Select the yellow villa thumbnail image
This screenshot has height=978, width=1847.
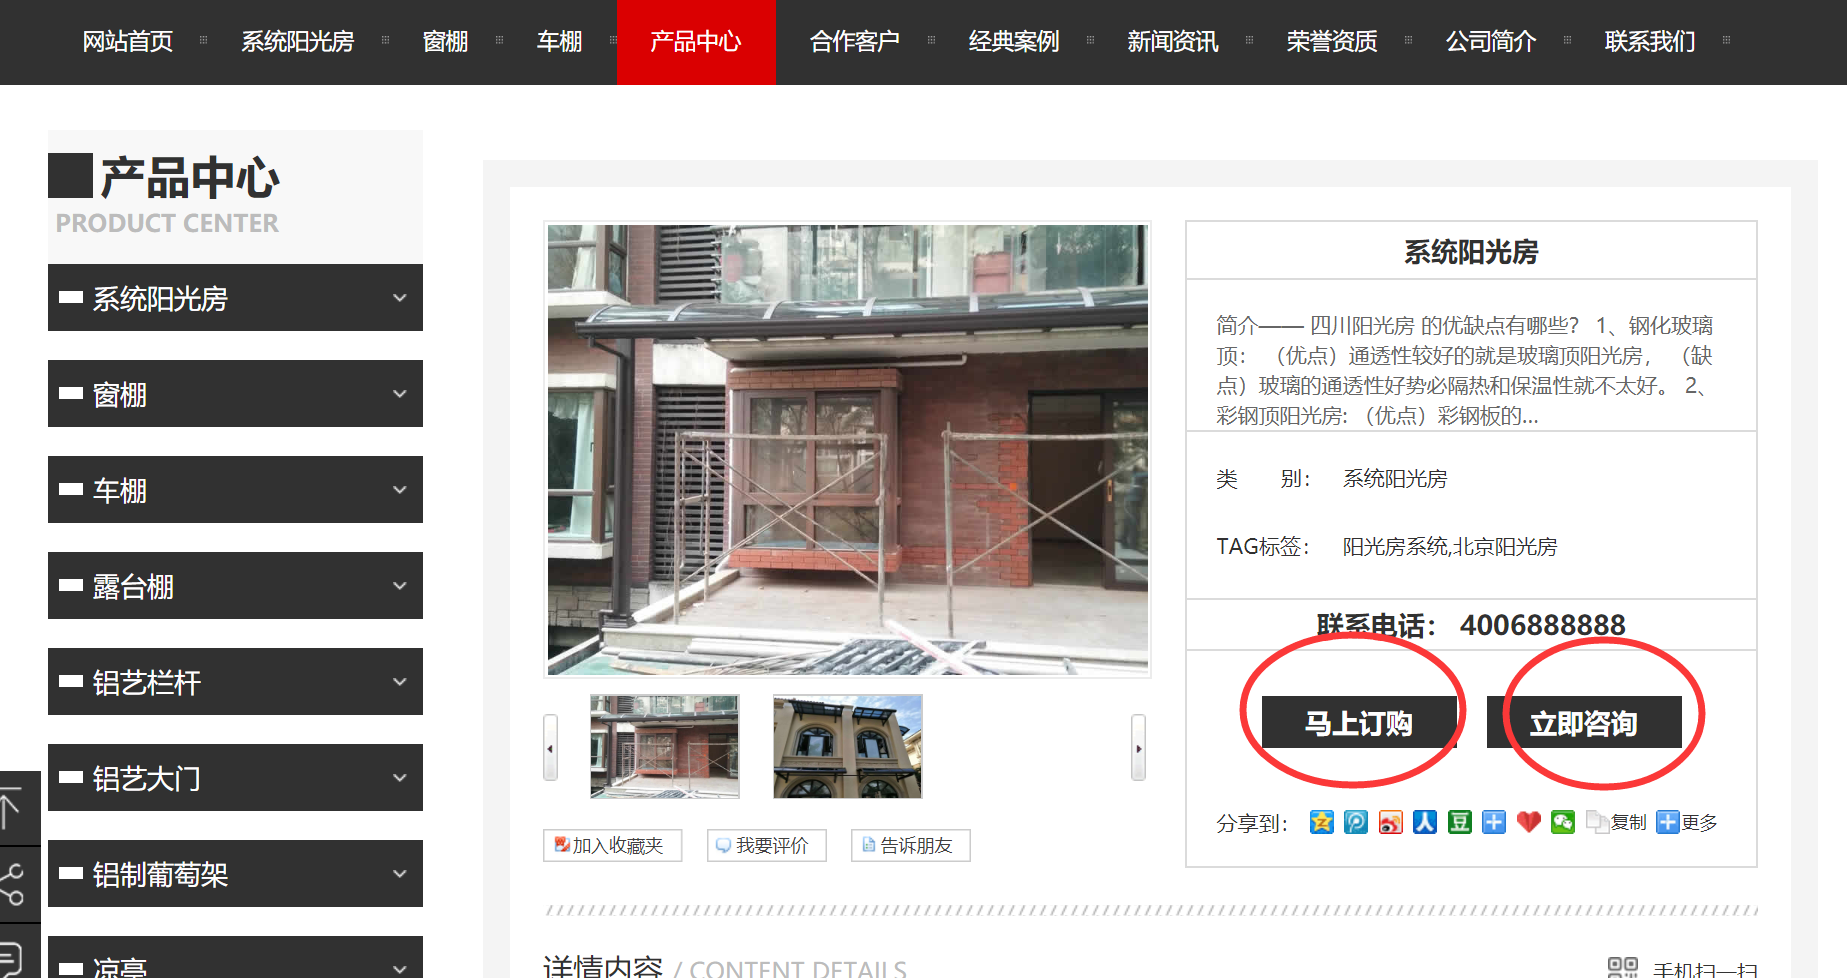point(847,746)
